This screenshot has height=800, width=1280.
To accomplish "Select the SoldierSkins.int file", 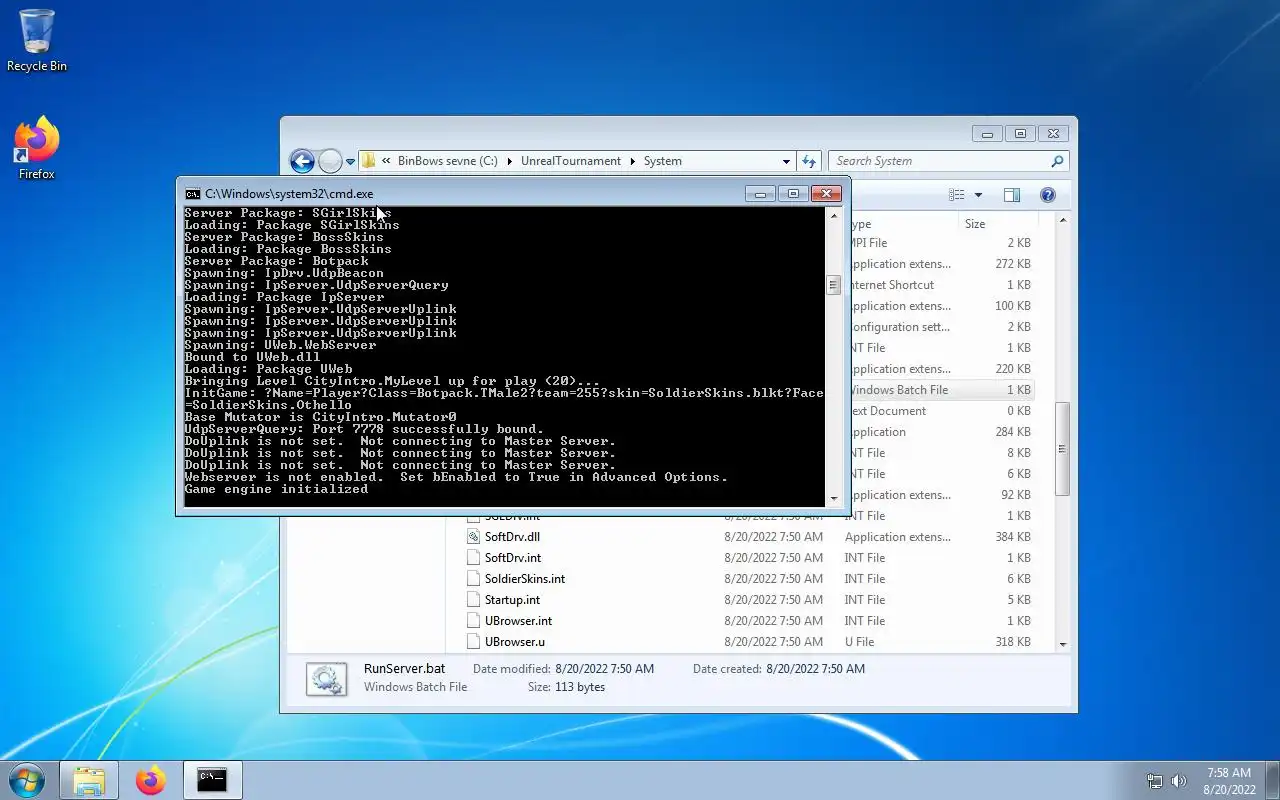I will pyautogui.click(x=525, y=579).
